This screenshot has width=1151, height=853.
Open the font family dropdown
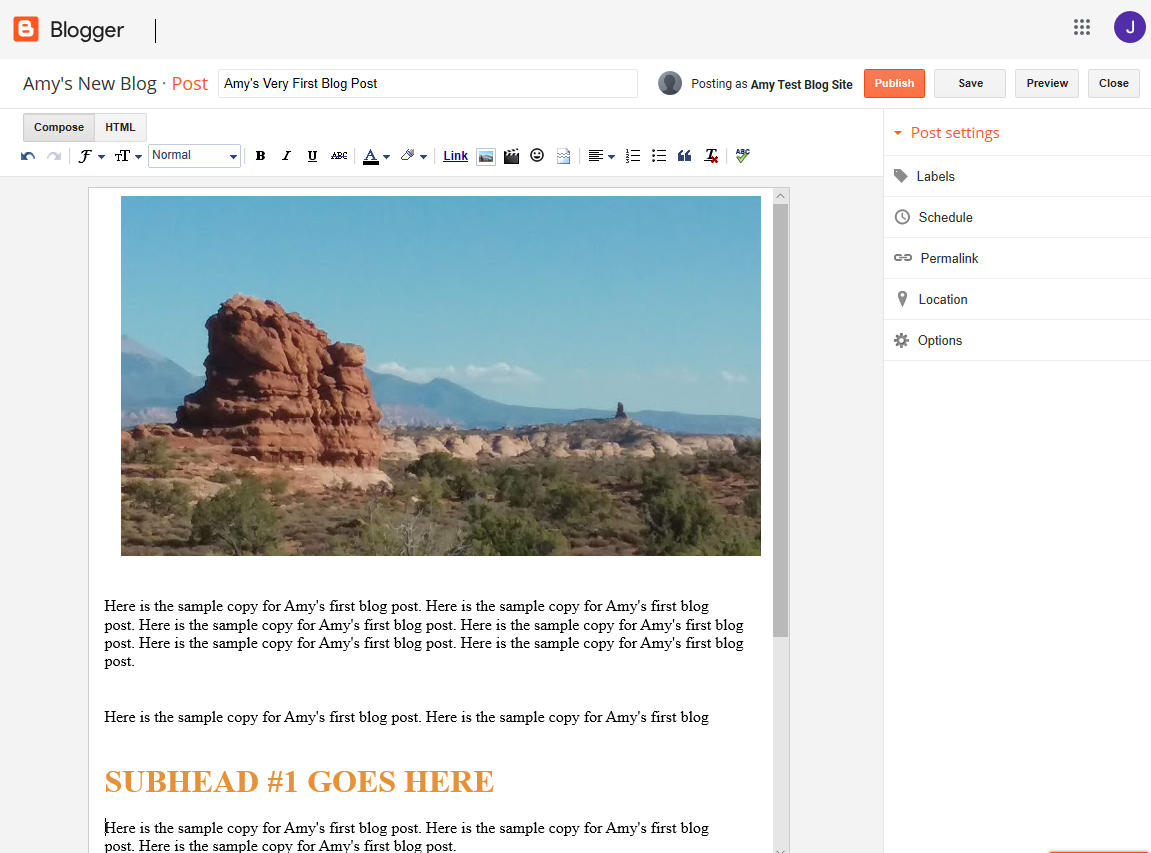pyautogui.click(x=91, y=156)
